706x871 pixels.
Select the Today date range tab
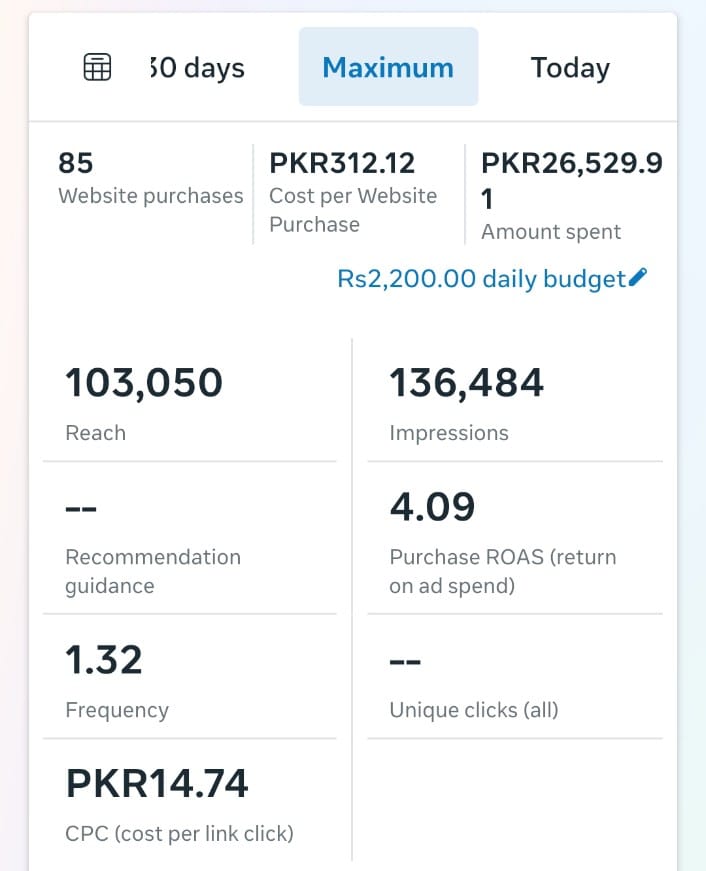570,68
